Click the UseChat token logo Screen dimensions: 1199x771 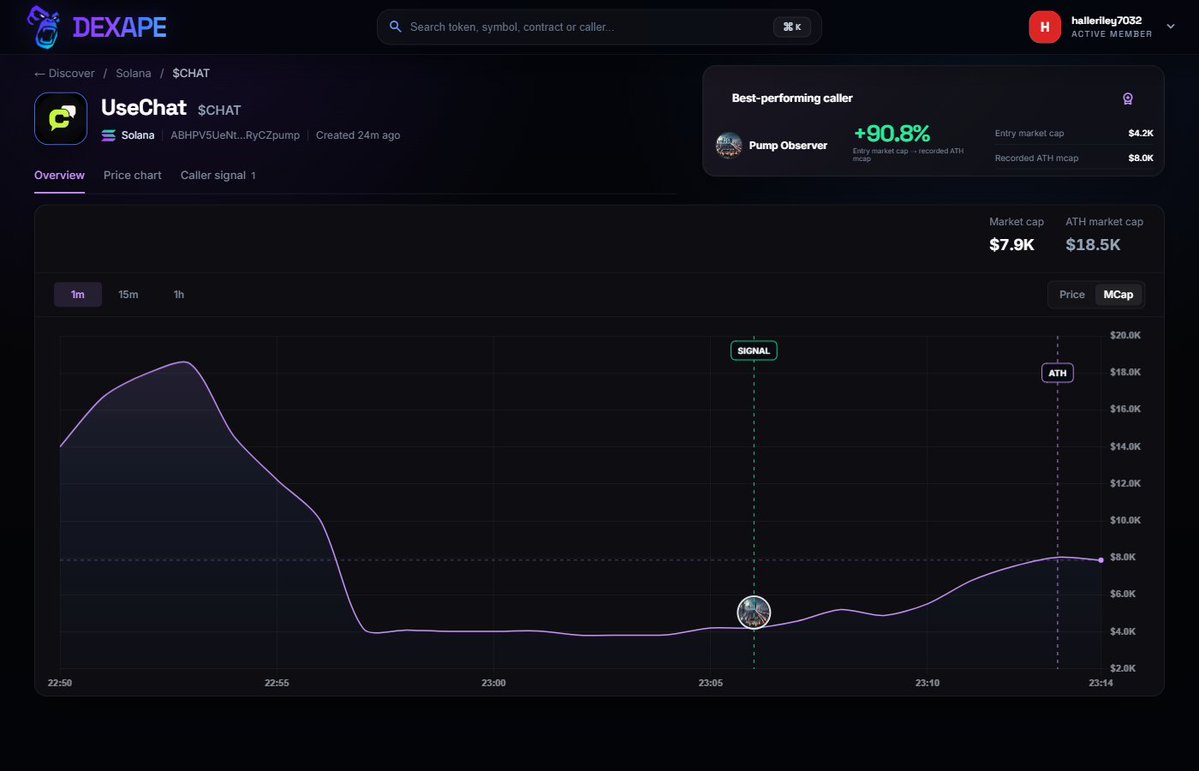tap(60, 119)
